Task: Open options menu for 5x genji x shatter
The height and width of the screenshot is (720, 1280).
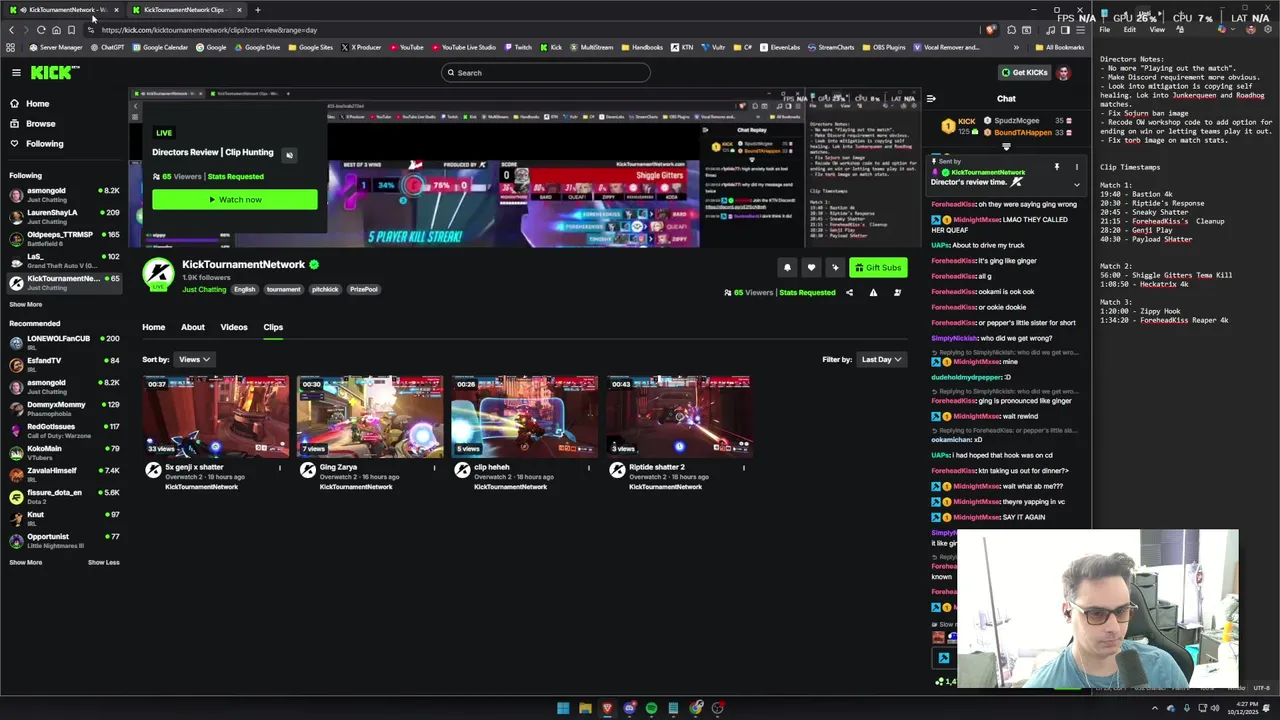Action: [280, 468]
